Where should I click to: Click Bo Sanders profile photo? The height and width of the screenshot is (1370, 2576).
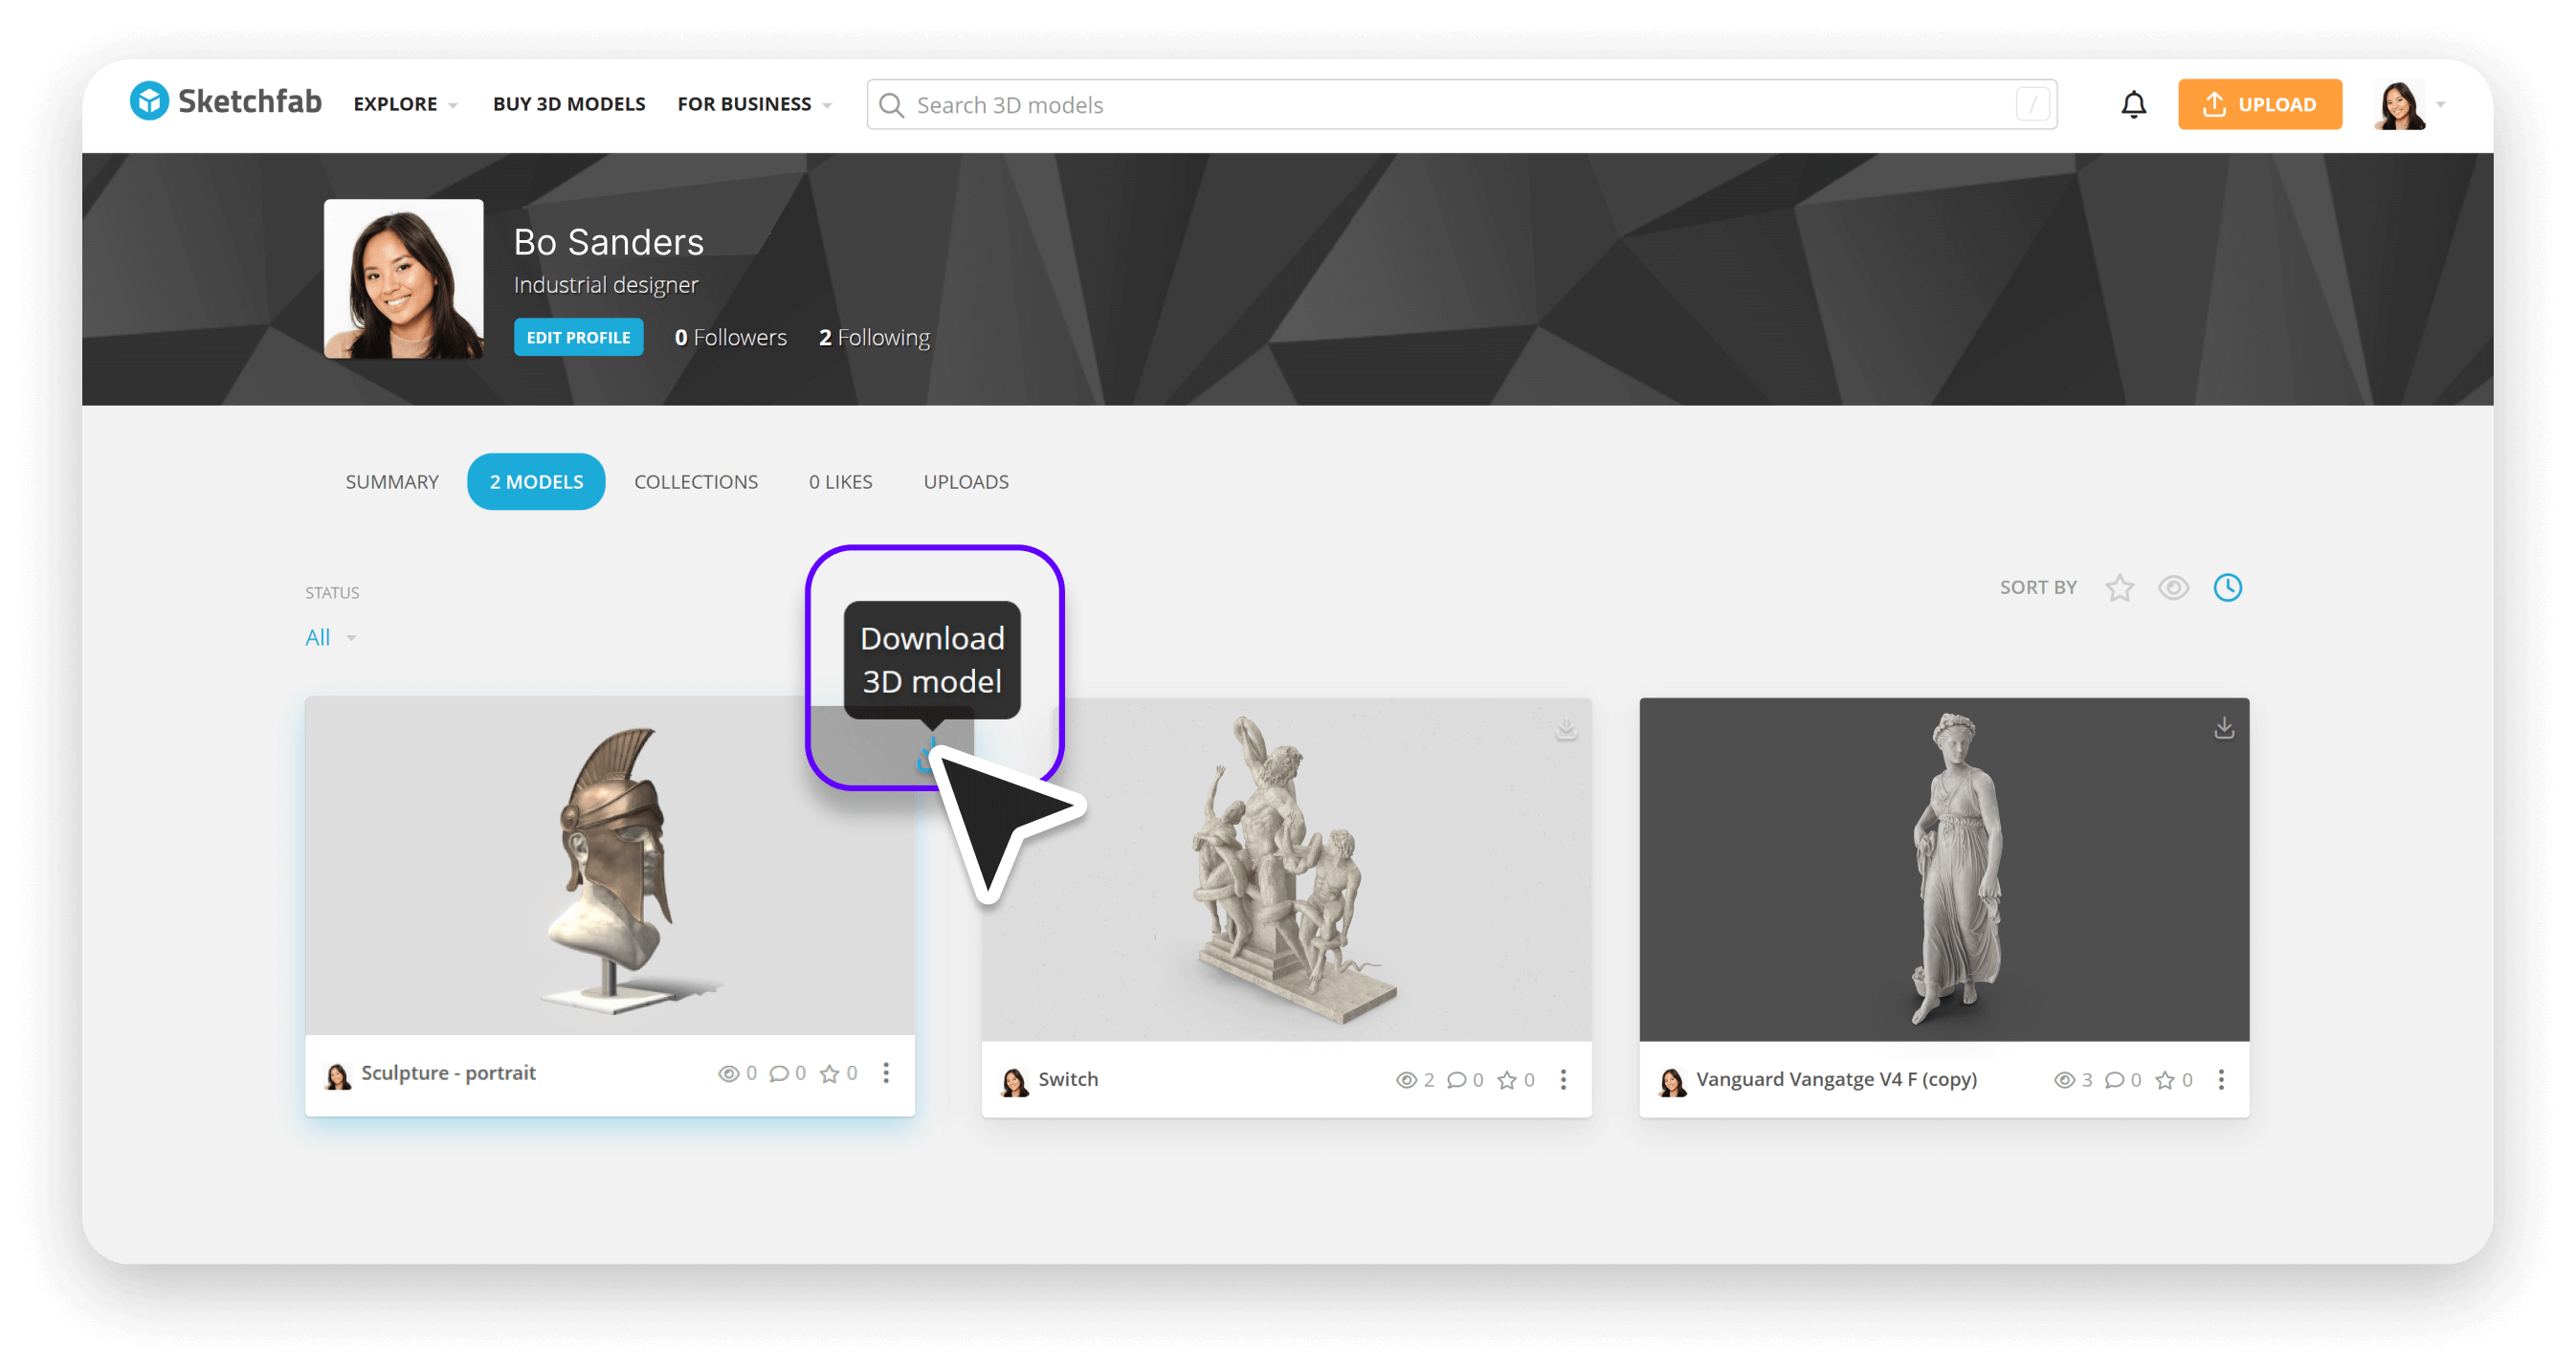[403, 278]
